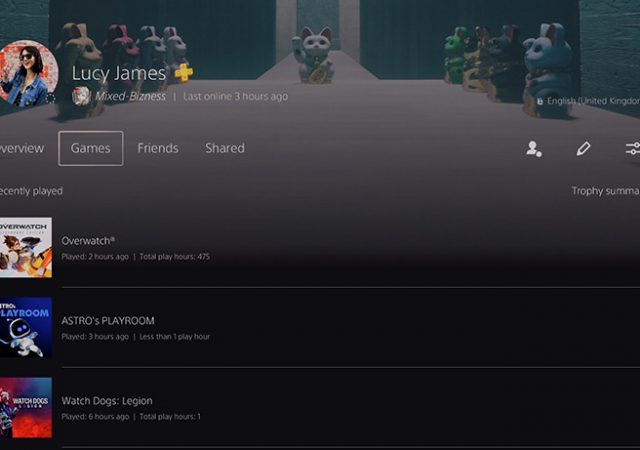The height and width of the screenshot is (450, 640).
Task: Click the small Mixed-Bizness avatar icon
Action: [x=81, y=96]
